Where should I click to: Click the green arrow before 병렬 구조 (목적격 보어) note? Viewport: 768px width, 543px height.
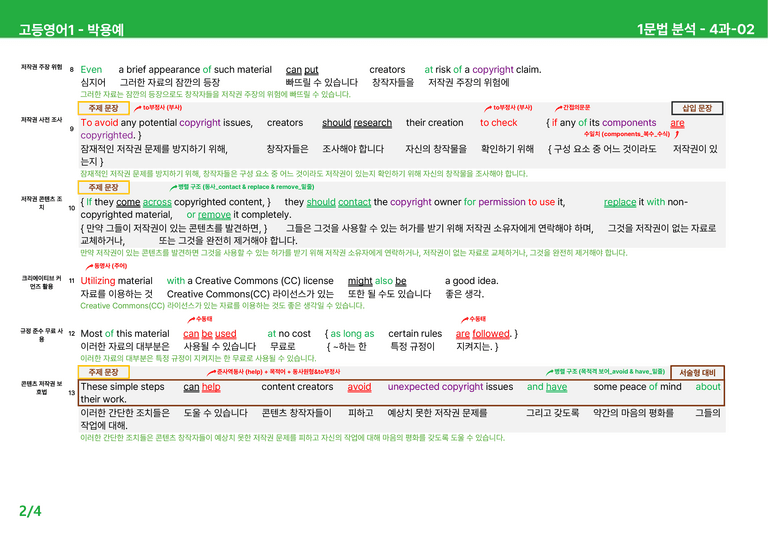(550, 372)
